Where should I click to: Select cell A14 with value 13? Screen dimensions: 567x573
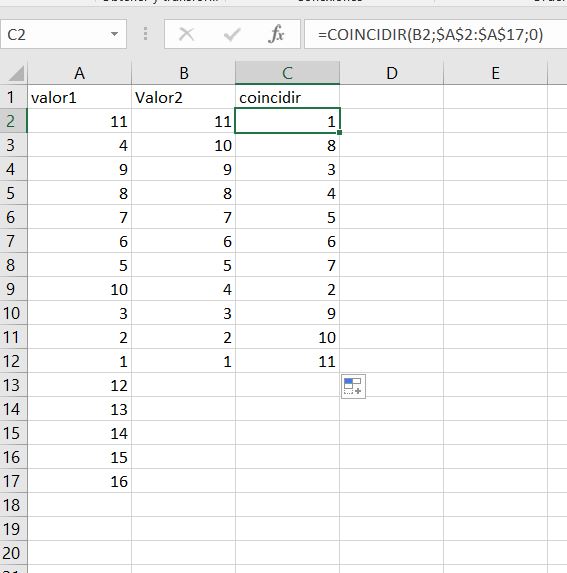(80, 409)
